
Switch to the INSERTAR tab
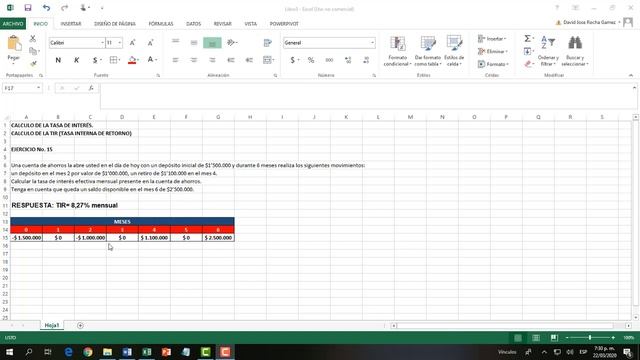coord(71,24)
